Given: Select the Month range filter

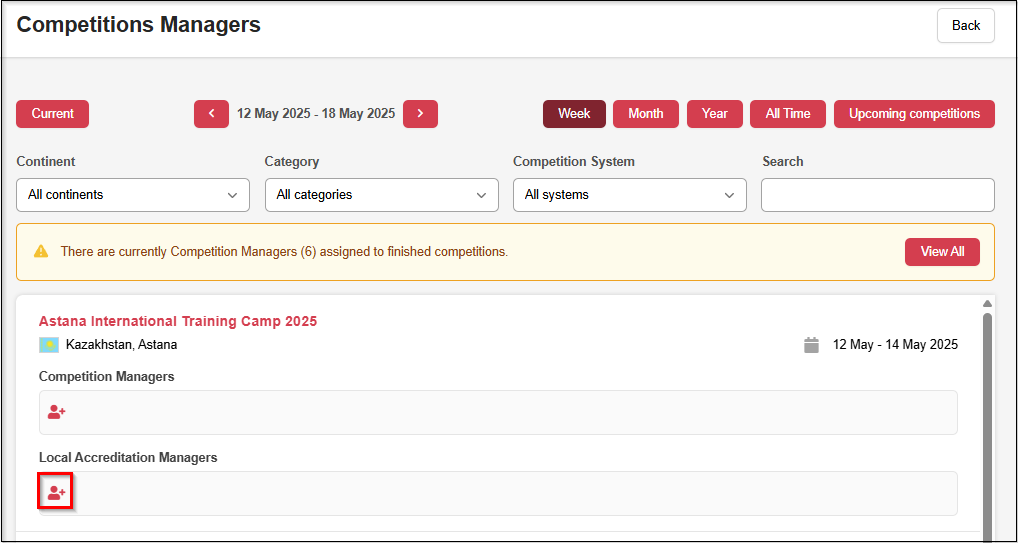Looking at the screenshot, I should (x=645, y=114).
